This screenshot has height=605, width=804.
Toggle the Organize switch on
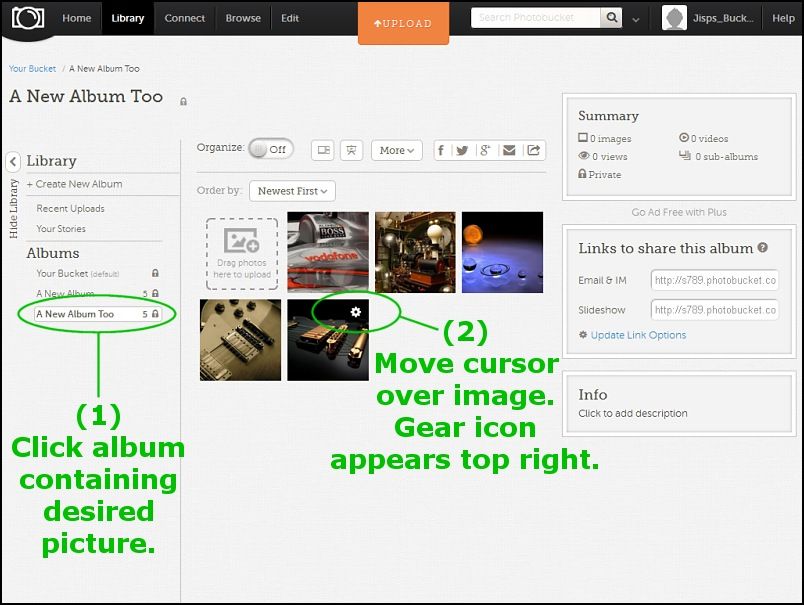[x=270, y=149]
